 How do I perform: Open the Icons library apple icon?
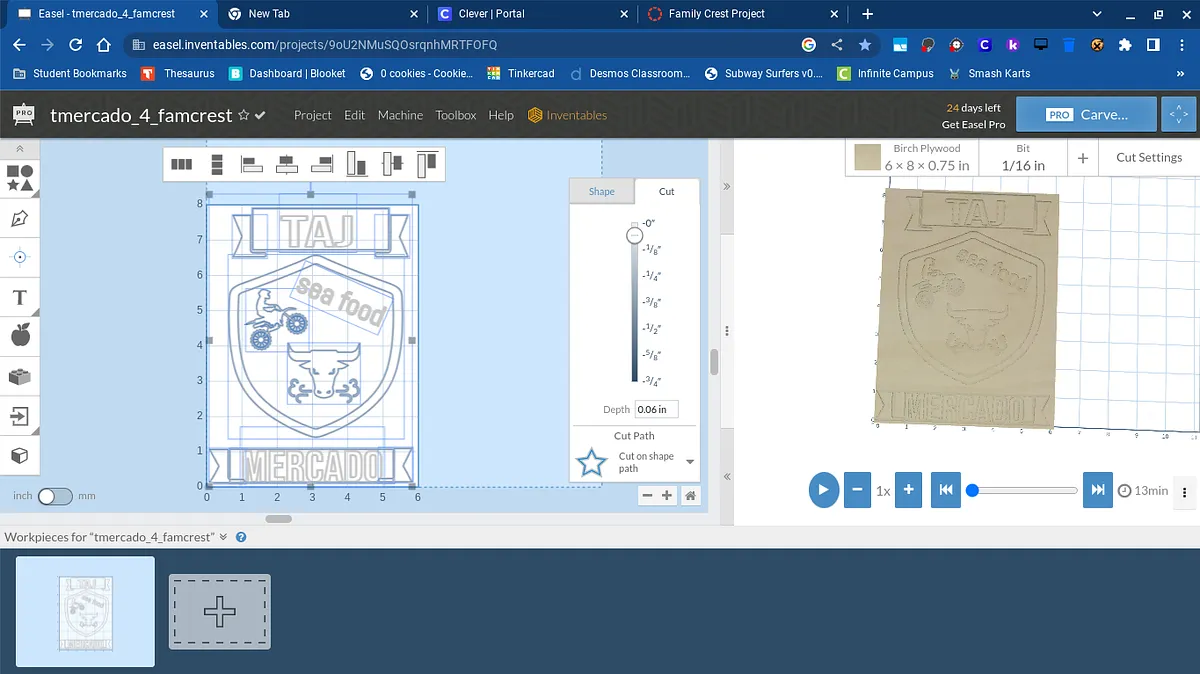coord(19,336)
